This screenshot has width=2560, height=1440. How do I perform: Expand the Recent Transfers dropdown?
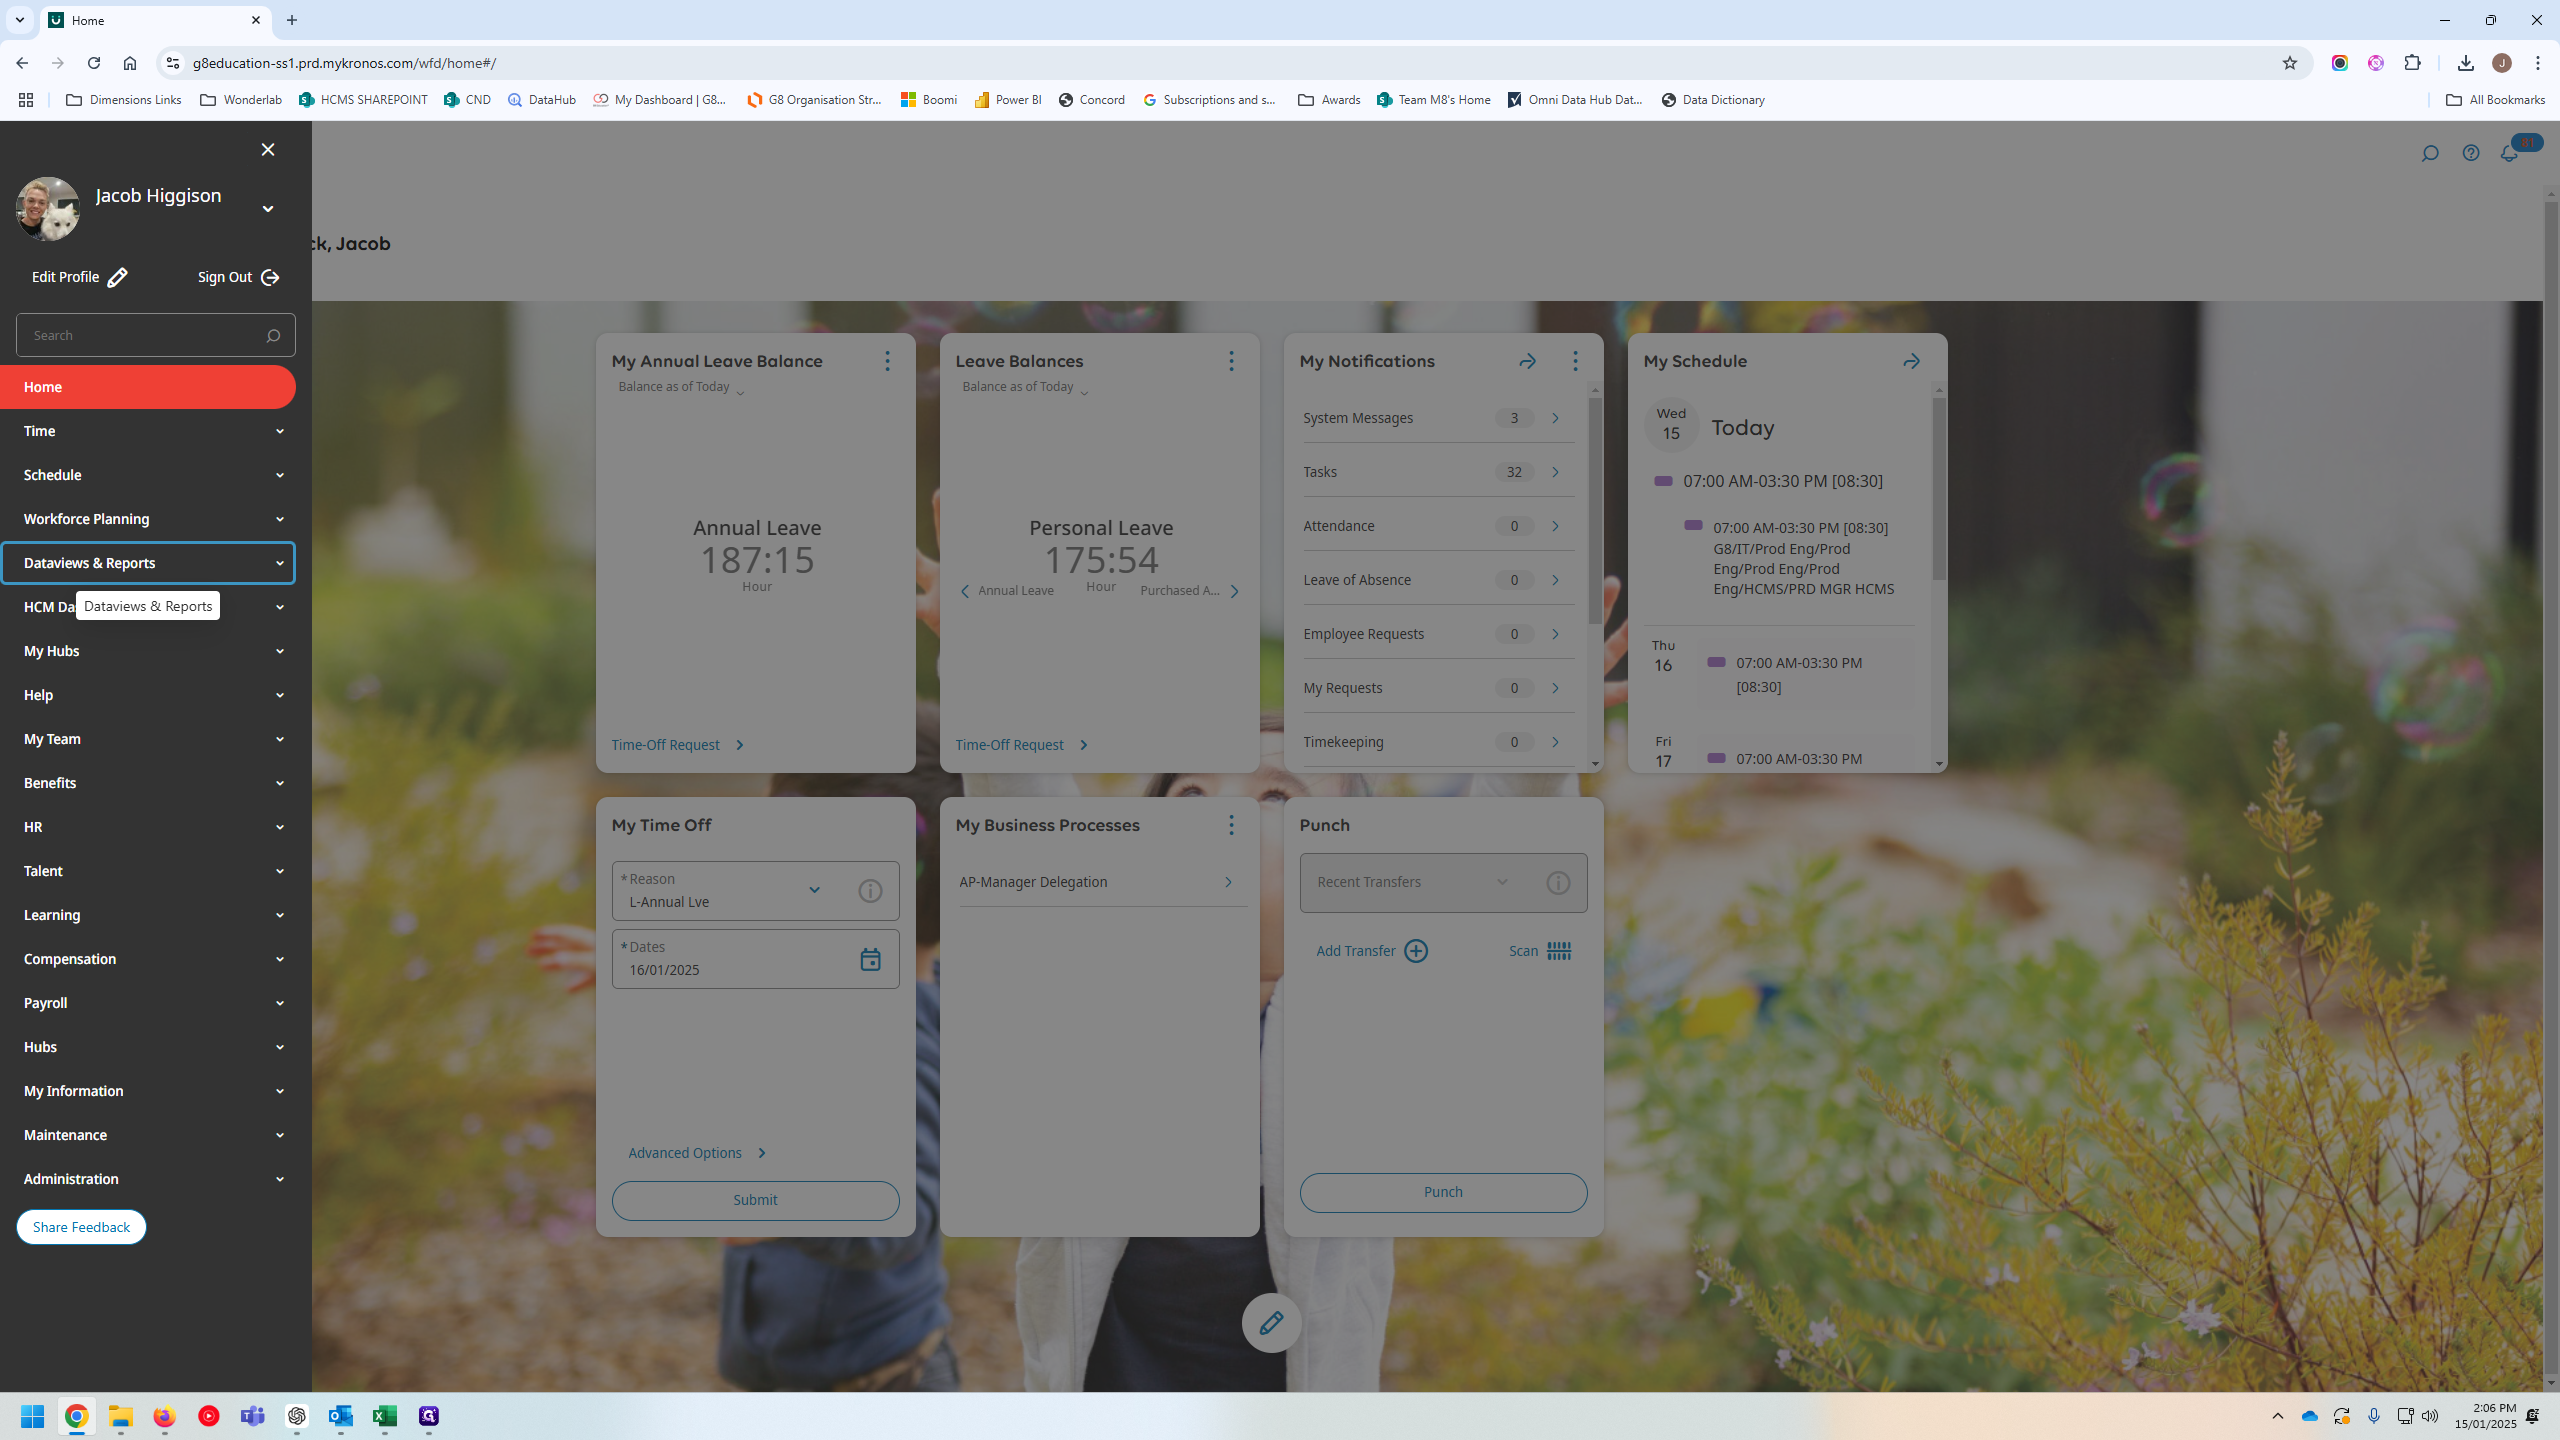click(1501, 882)
